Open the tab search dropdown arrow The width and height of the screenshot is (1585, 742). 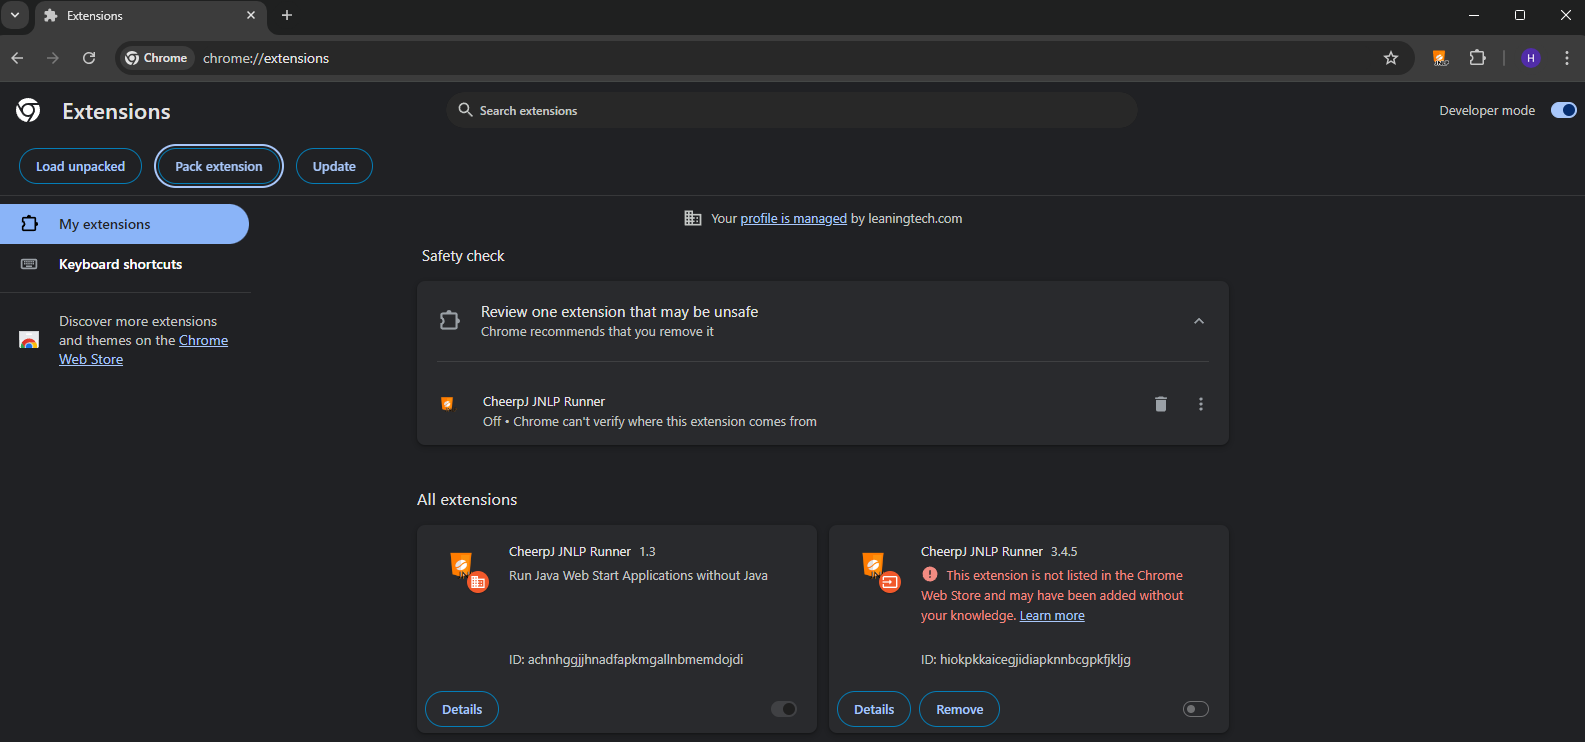point(15,15)
